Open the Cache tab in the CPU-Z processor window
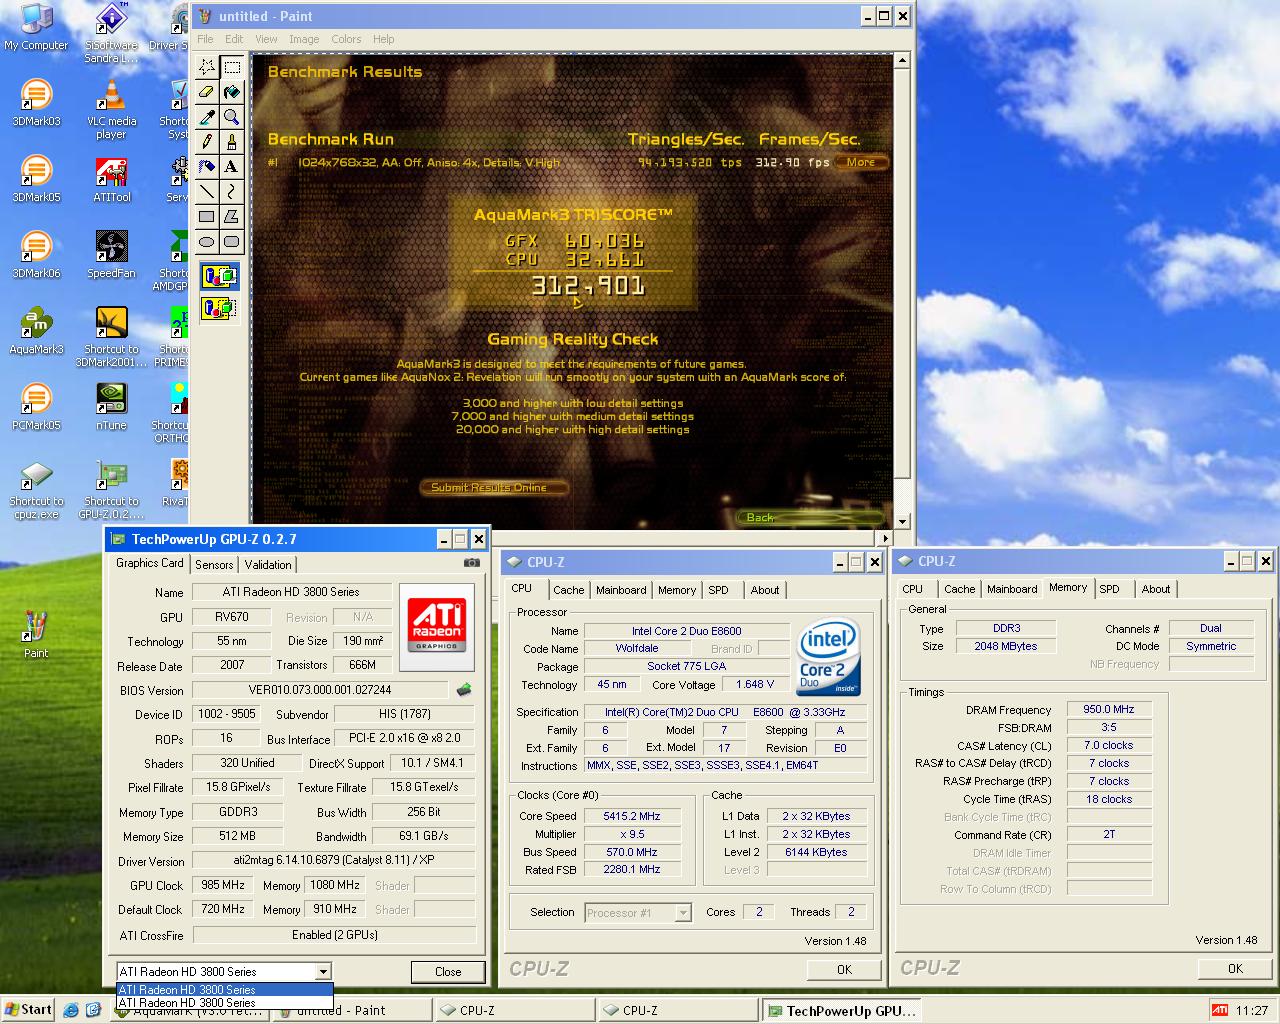The width and height of the screenshot is (1280, 1024). (x=568, y=590)
